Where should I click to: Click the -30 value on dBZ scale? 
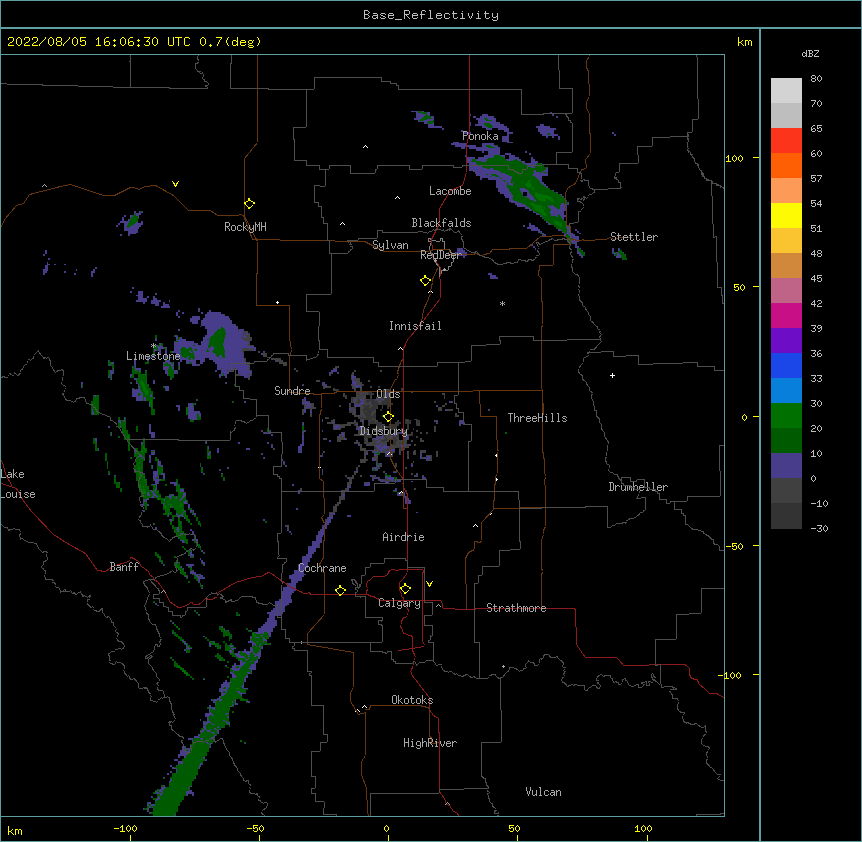pos(819,528)
